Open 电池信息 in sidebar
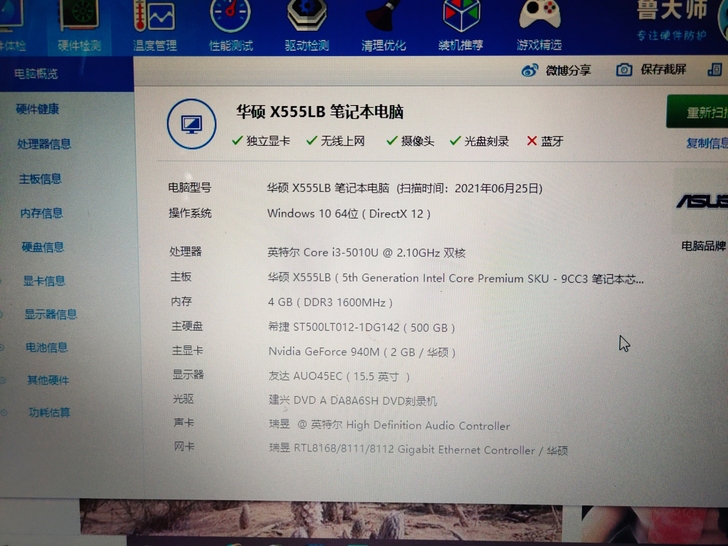This screenshot has height=546, width=728. click(x=47, y=347)
